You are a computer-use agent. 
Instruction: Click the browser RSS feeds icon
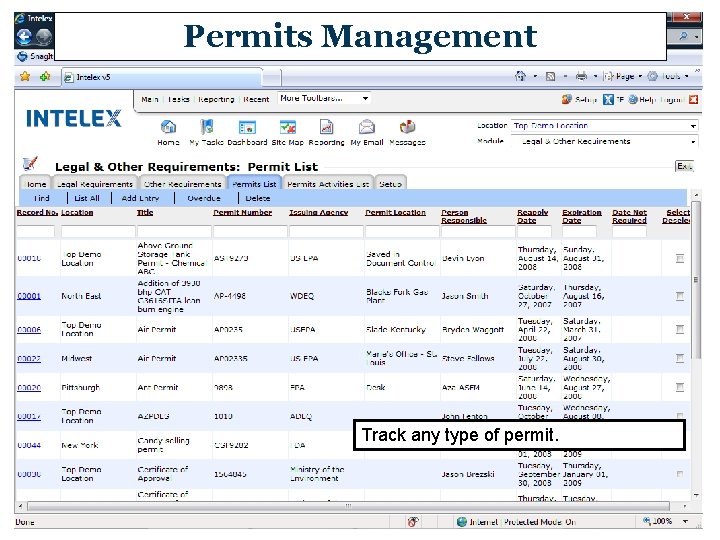click(550, 76)
